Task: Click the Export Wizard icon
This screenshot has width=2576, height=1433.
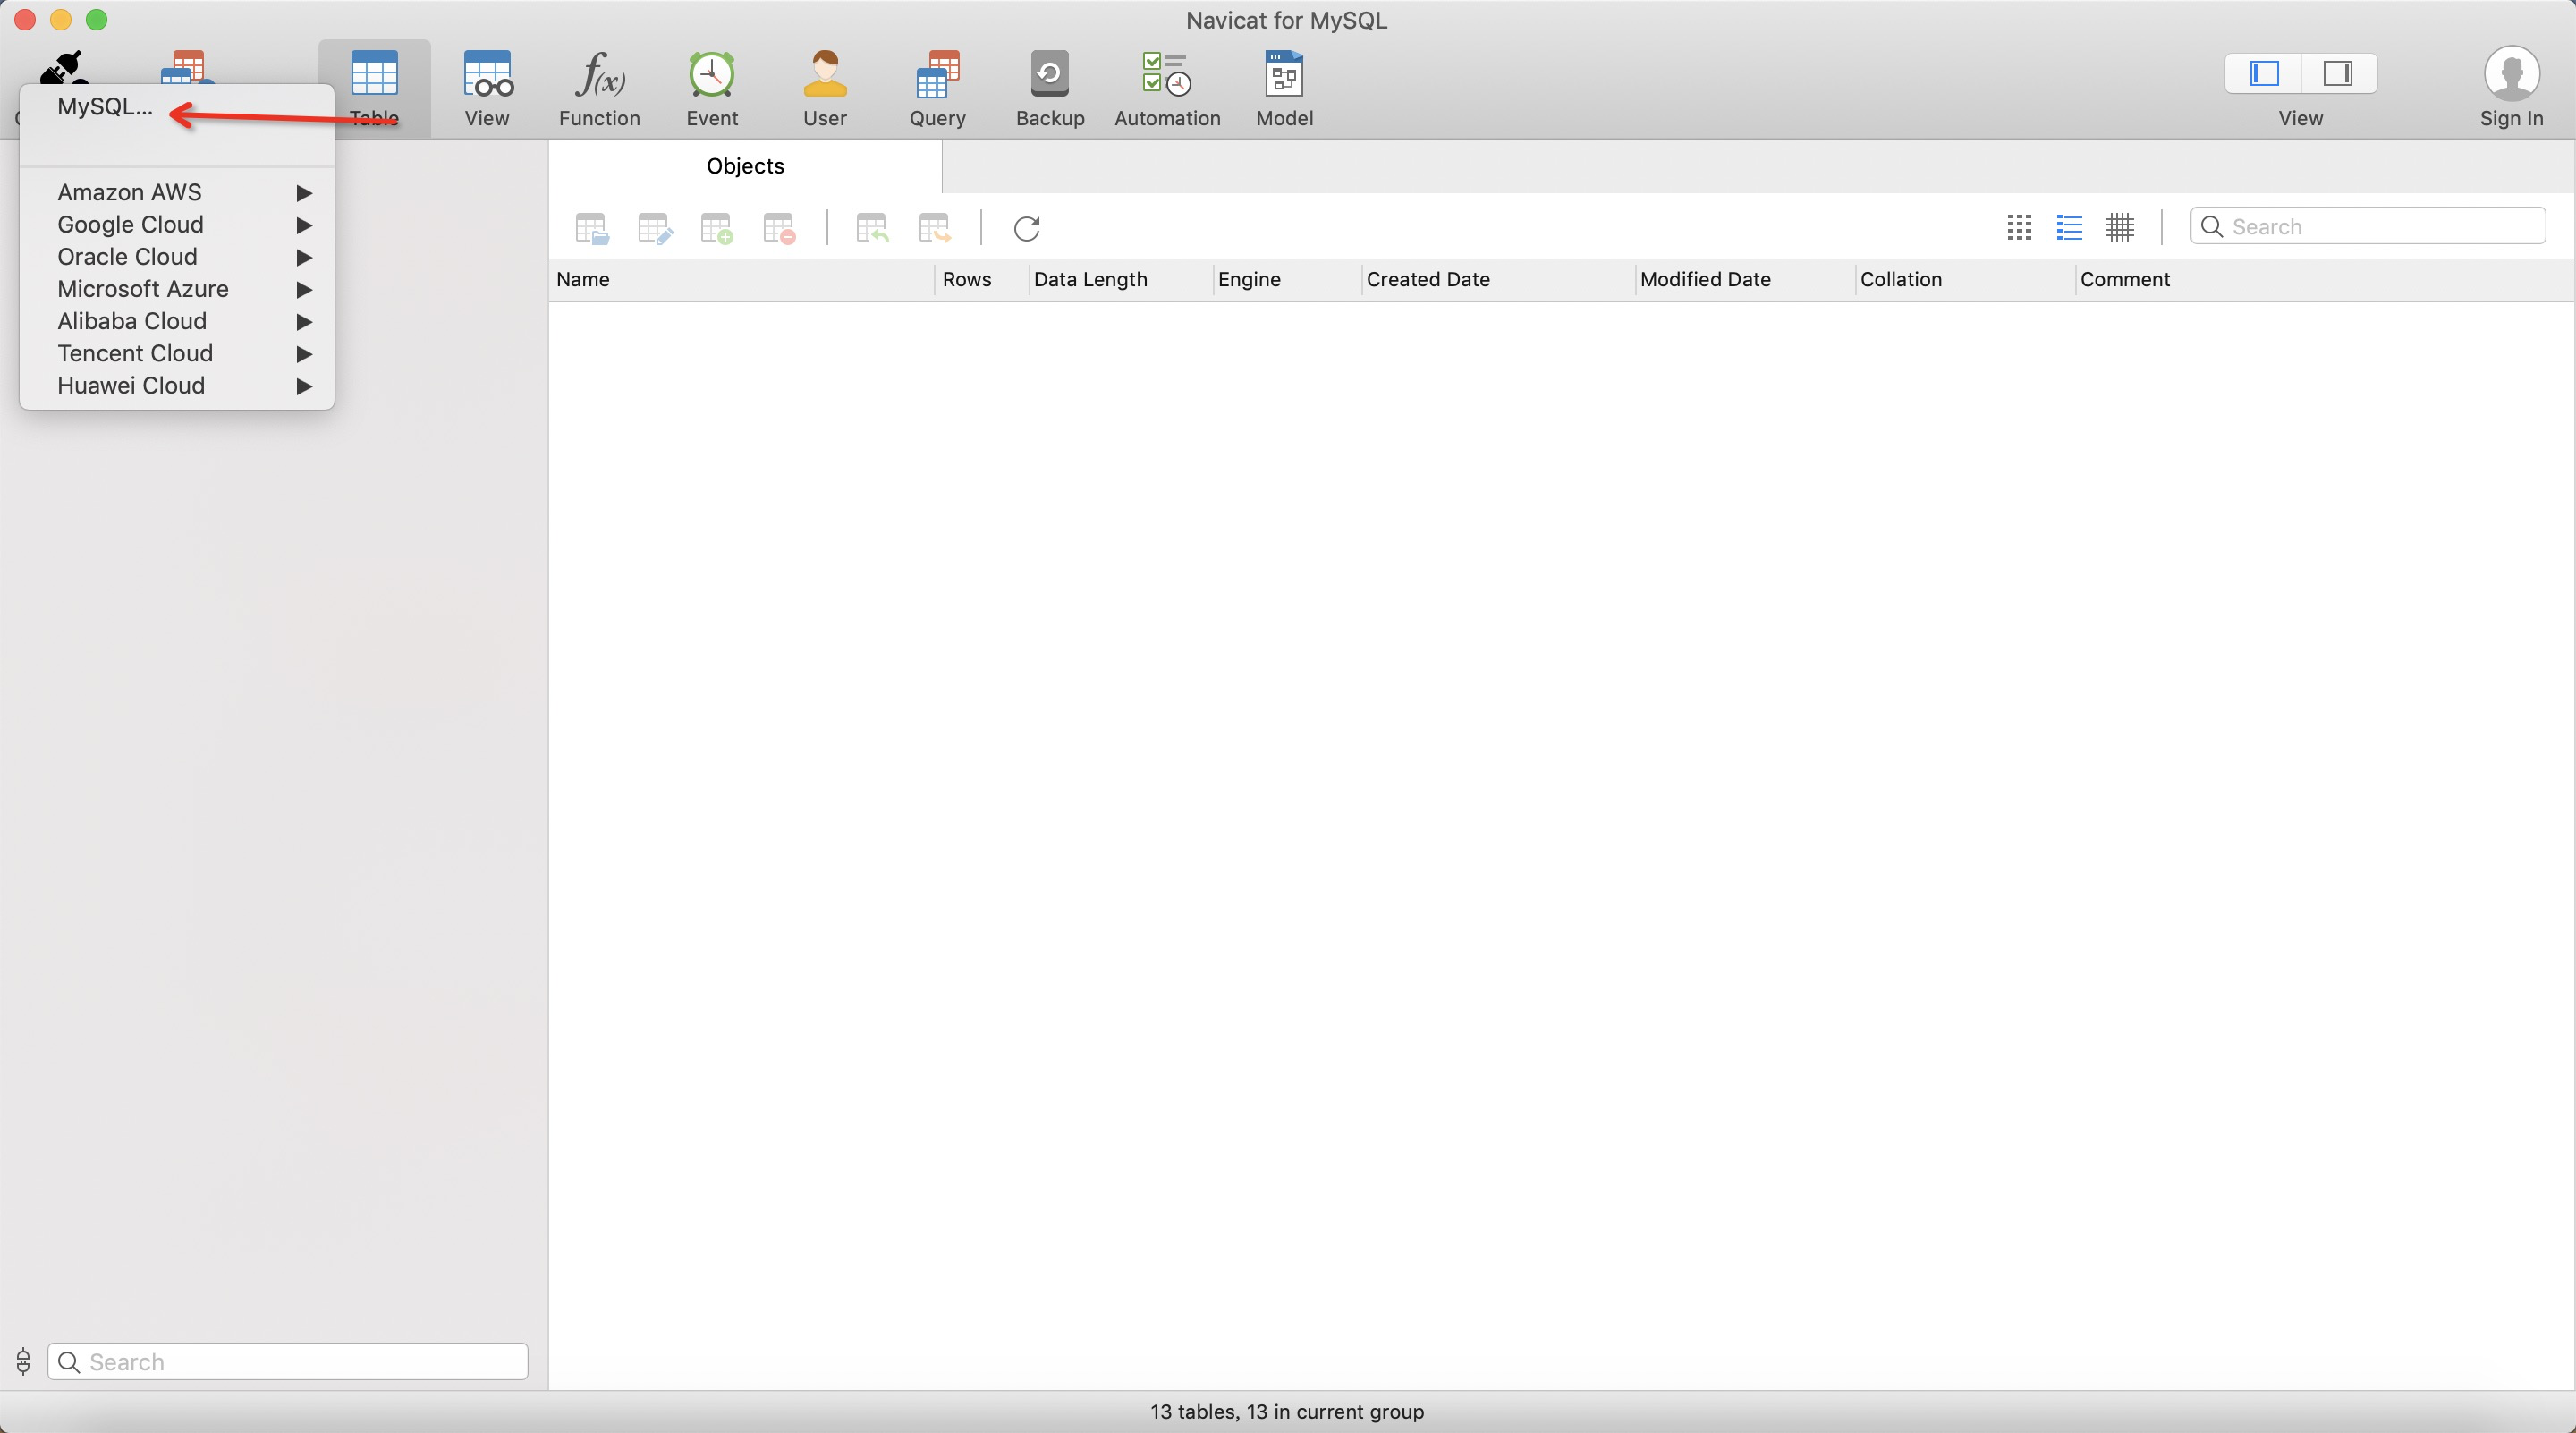Action: [x=934, y=228]
